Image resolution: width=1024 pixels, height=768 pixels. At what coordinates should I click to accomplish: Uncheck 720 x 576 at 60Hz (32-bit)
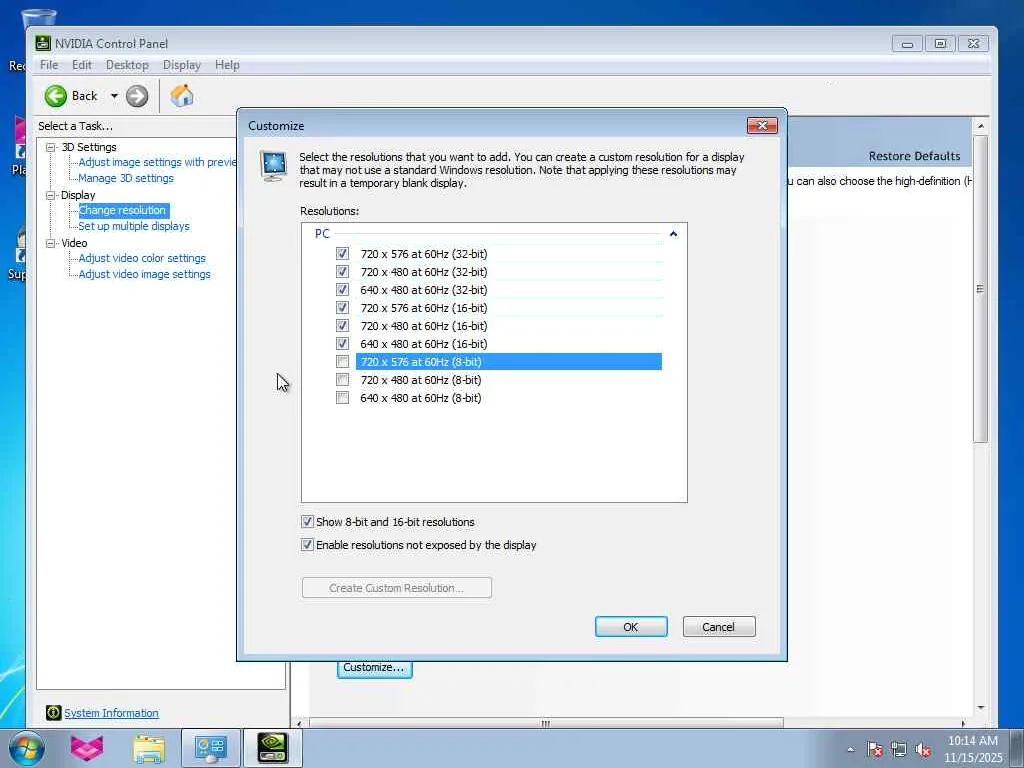pyautogui.click(x=342, y=253)
